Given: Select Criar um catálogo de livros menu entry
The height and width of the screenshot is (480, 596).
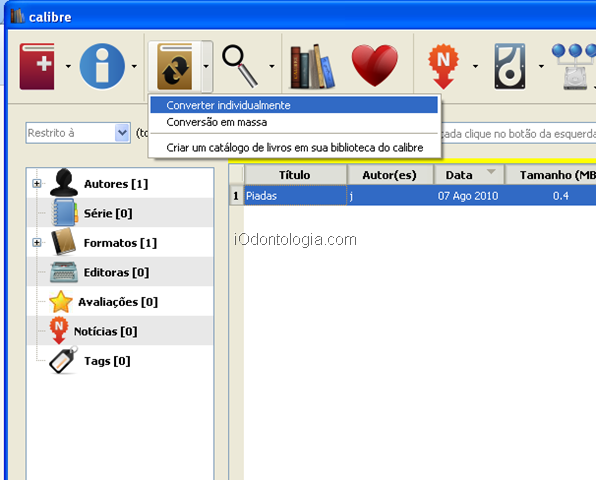Looking at the screenshot, I should [294, 147].
